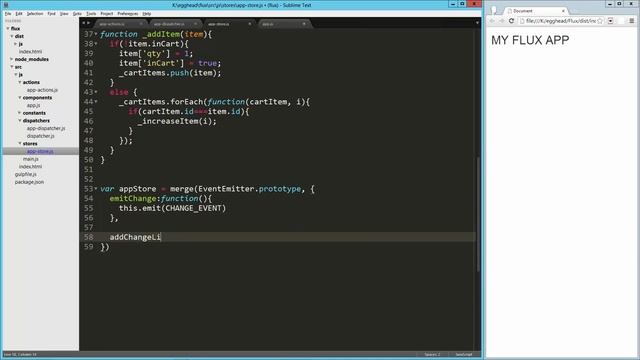Collapse the dispatchers folder arrow
Image resolution: width=640 pixels, height=360 pixels.
[x=19, y=121]
